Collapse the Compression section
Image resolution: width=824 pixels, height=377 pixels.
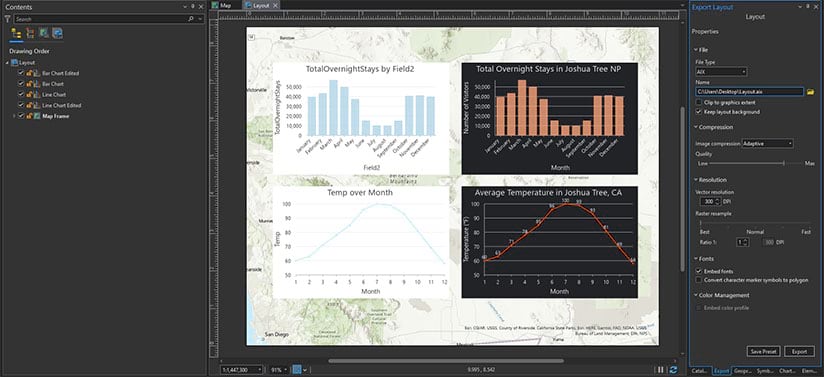[695, 127]
